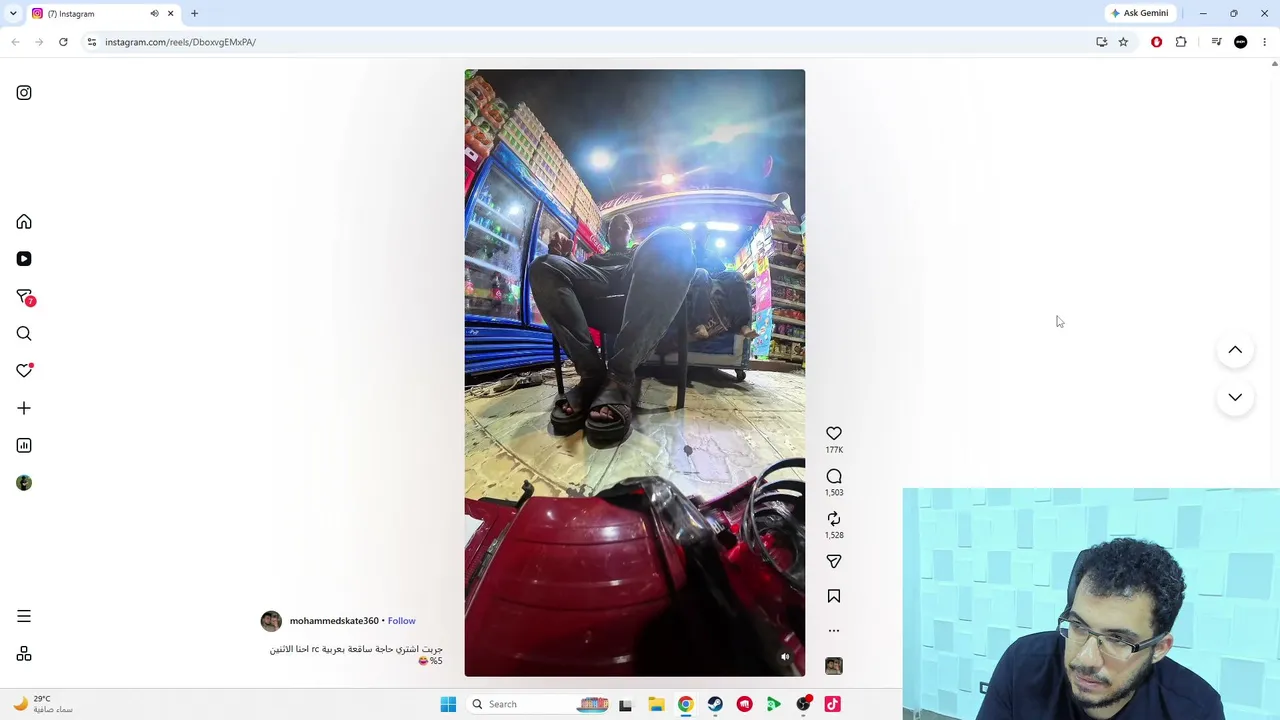
Task: Reload the current page
Action: tap(63, 42)
